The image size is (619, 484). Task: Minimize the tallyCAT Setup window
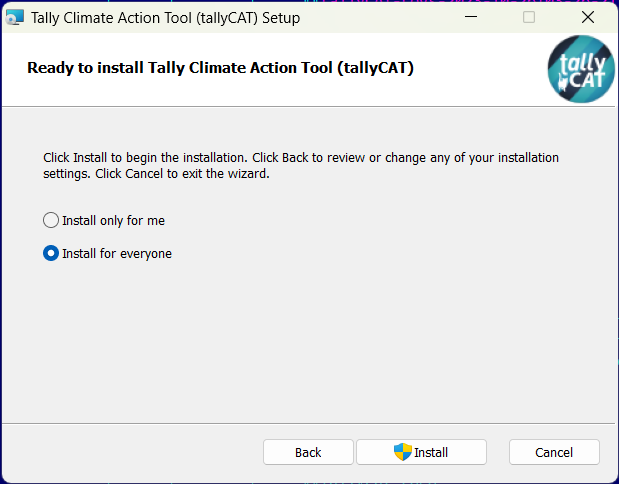point(470,17)
